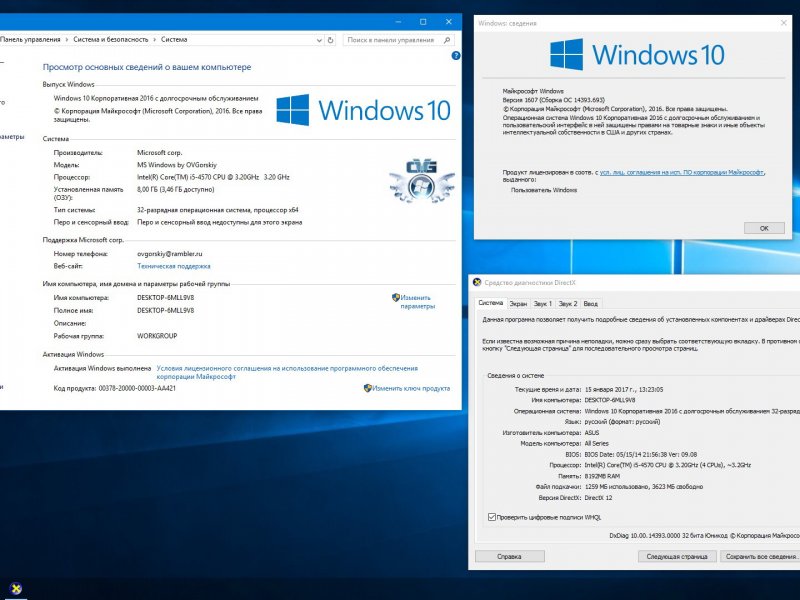Click the "Справка" button in DirectX

[x=509, y=556]
